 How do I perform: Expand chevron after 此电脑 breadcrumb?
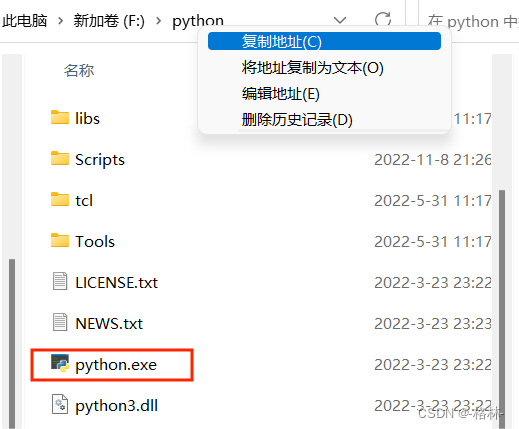[60, 21]
